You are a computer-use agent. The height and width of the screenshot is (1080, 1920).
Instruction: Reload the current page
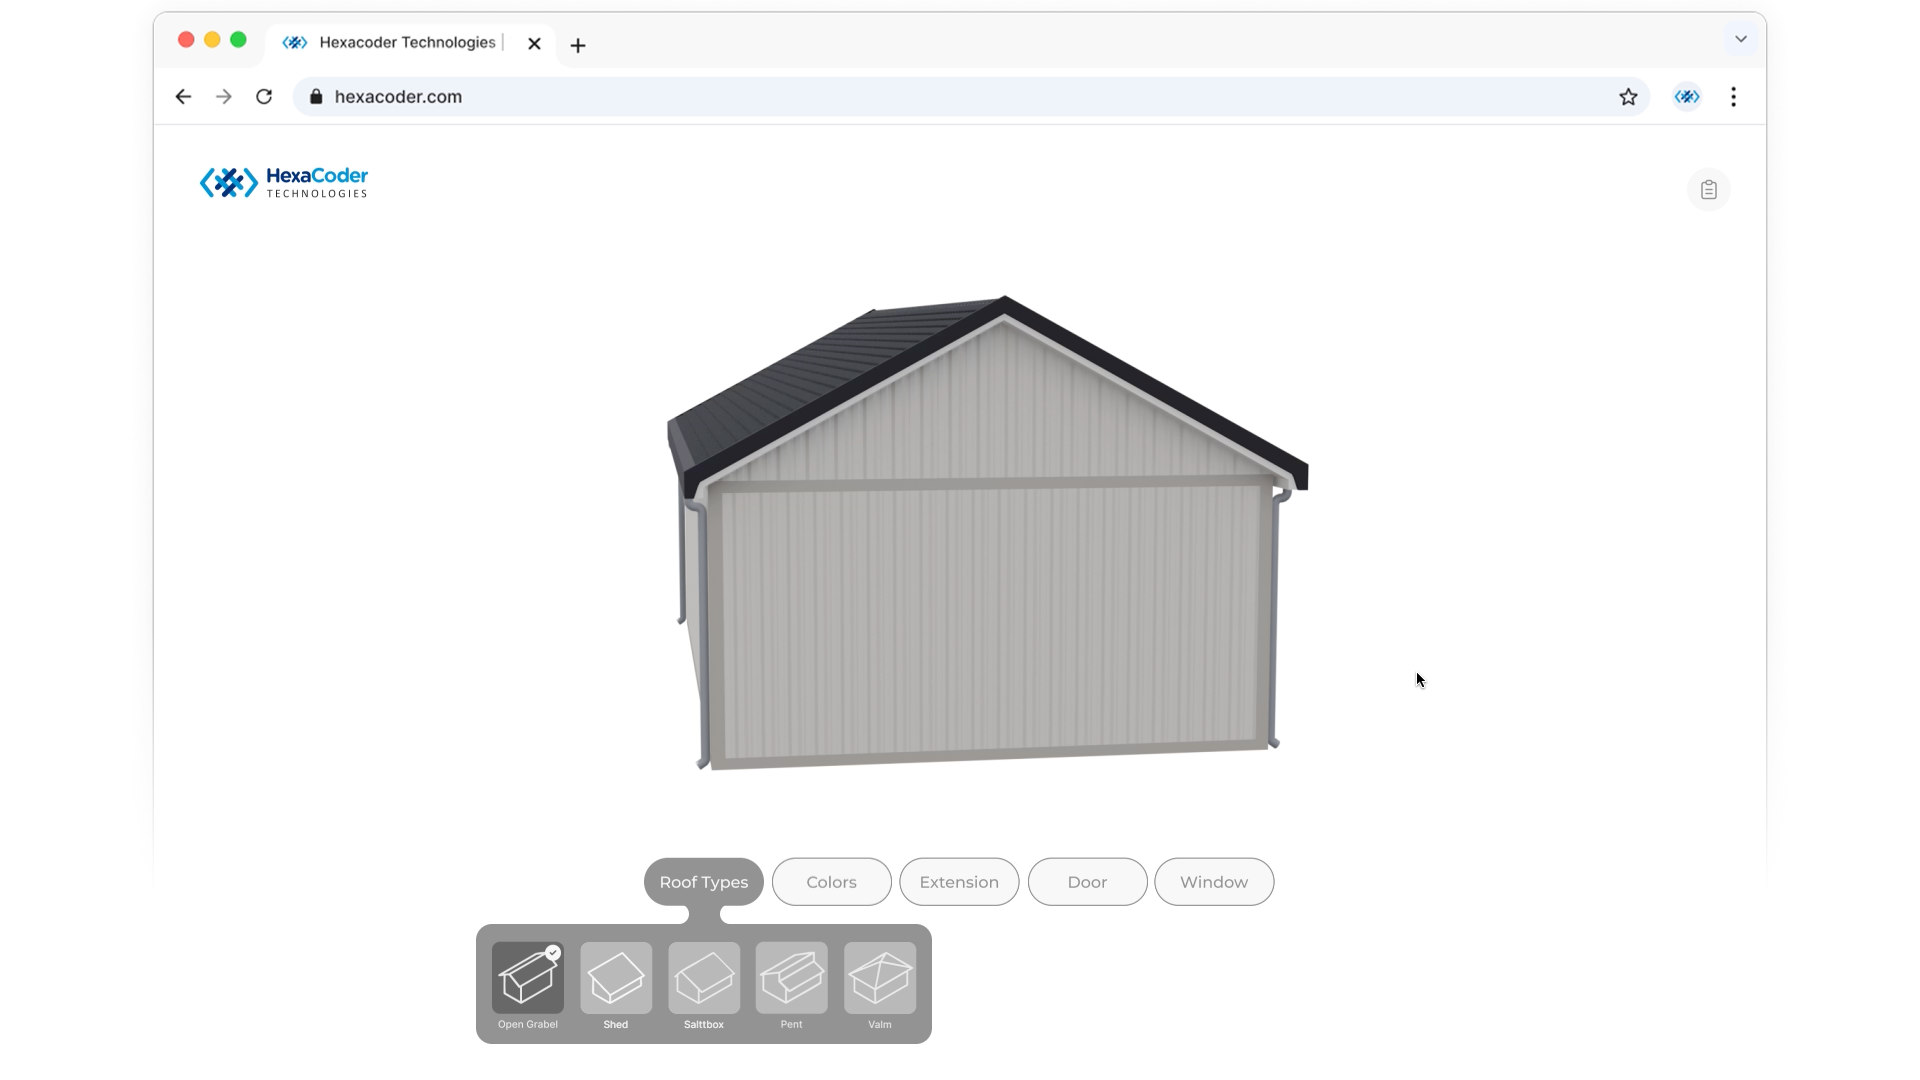coord(264,97)
